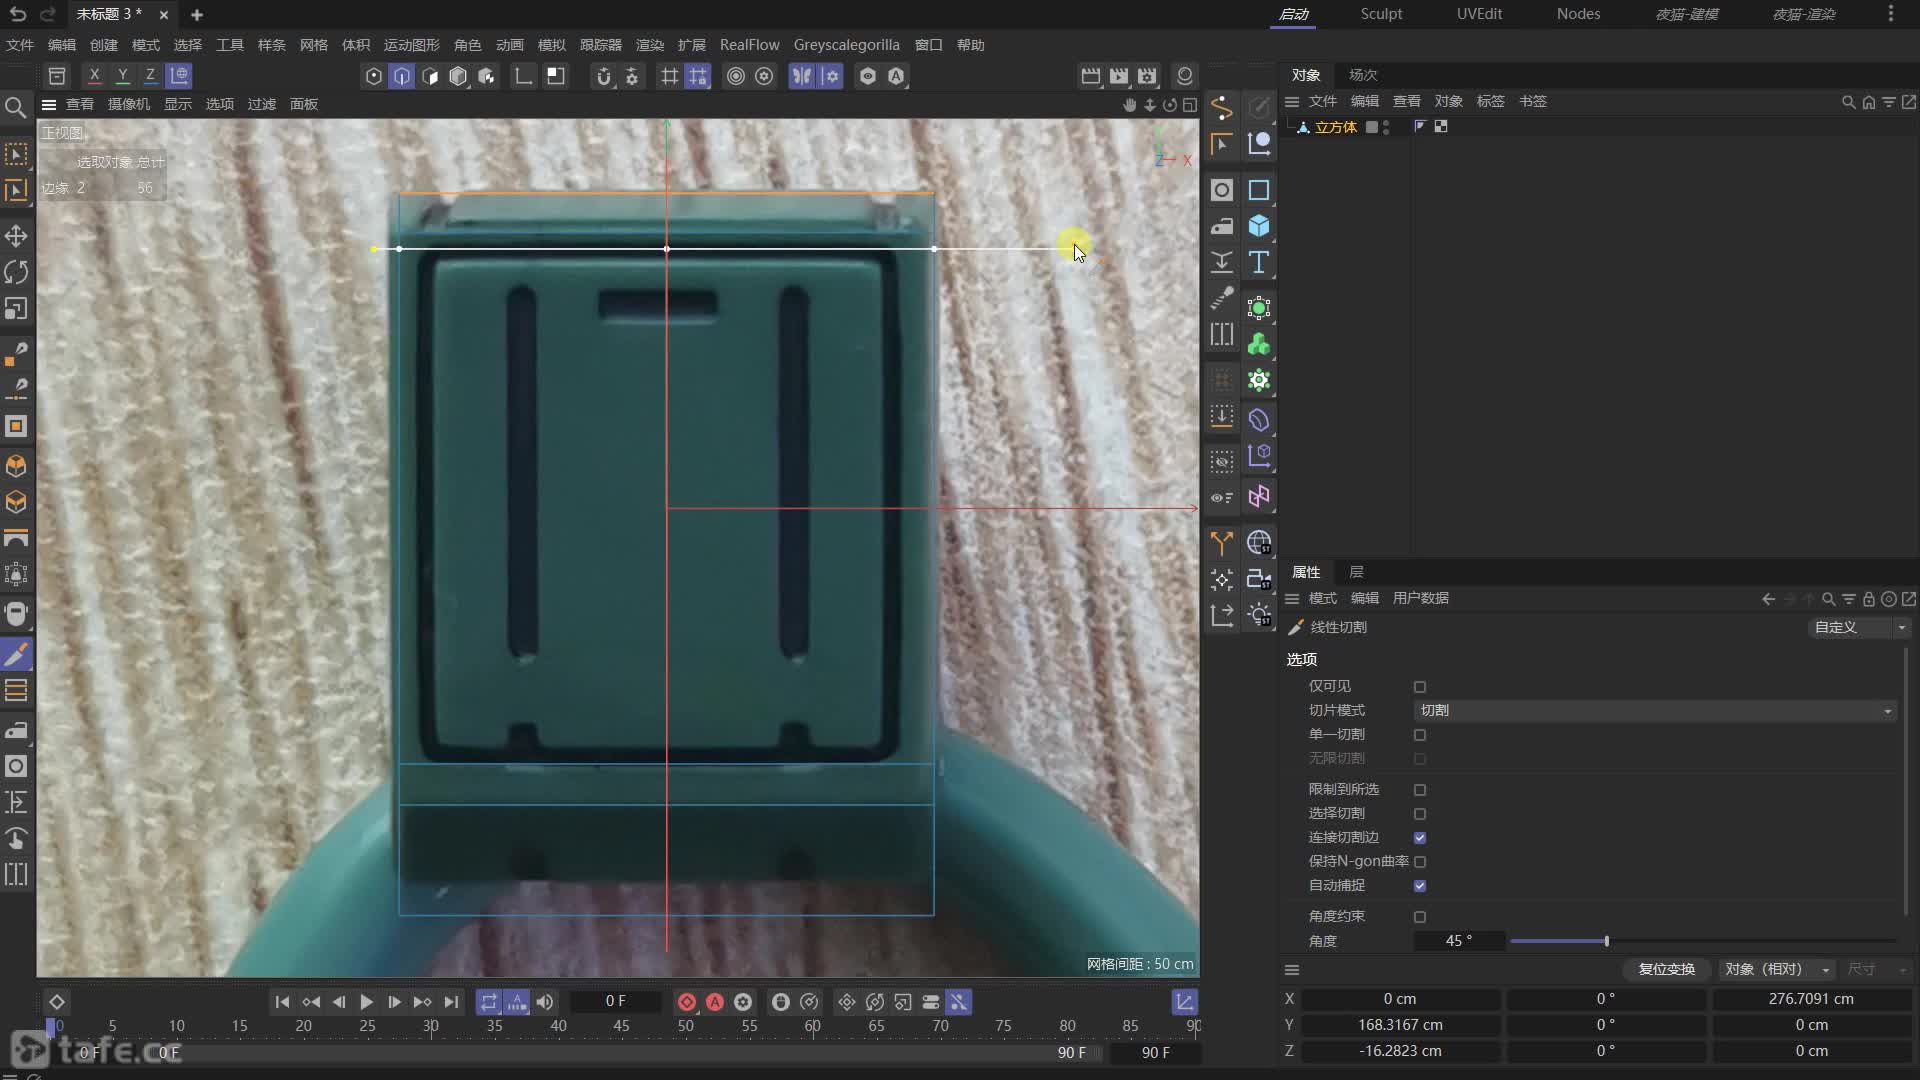Switch to Edges mode icon
This screenshot has height=1080, width=1920.
click(x=402, y=76)
